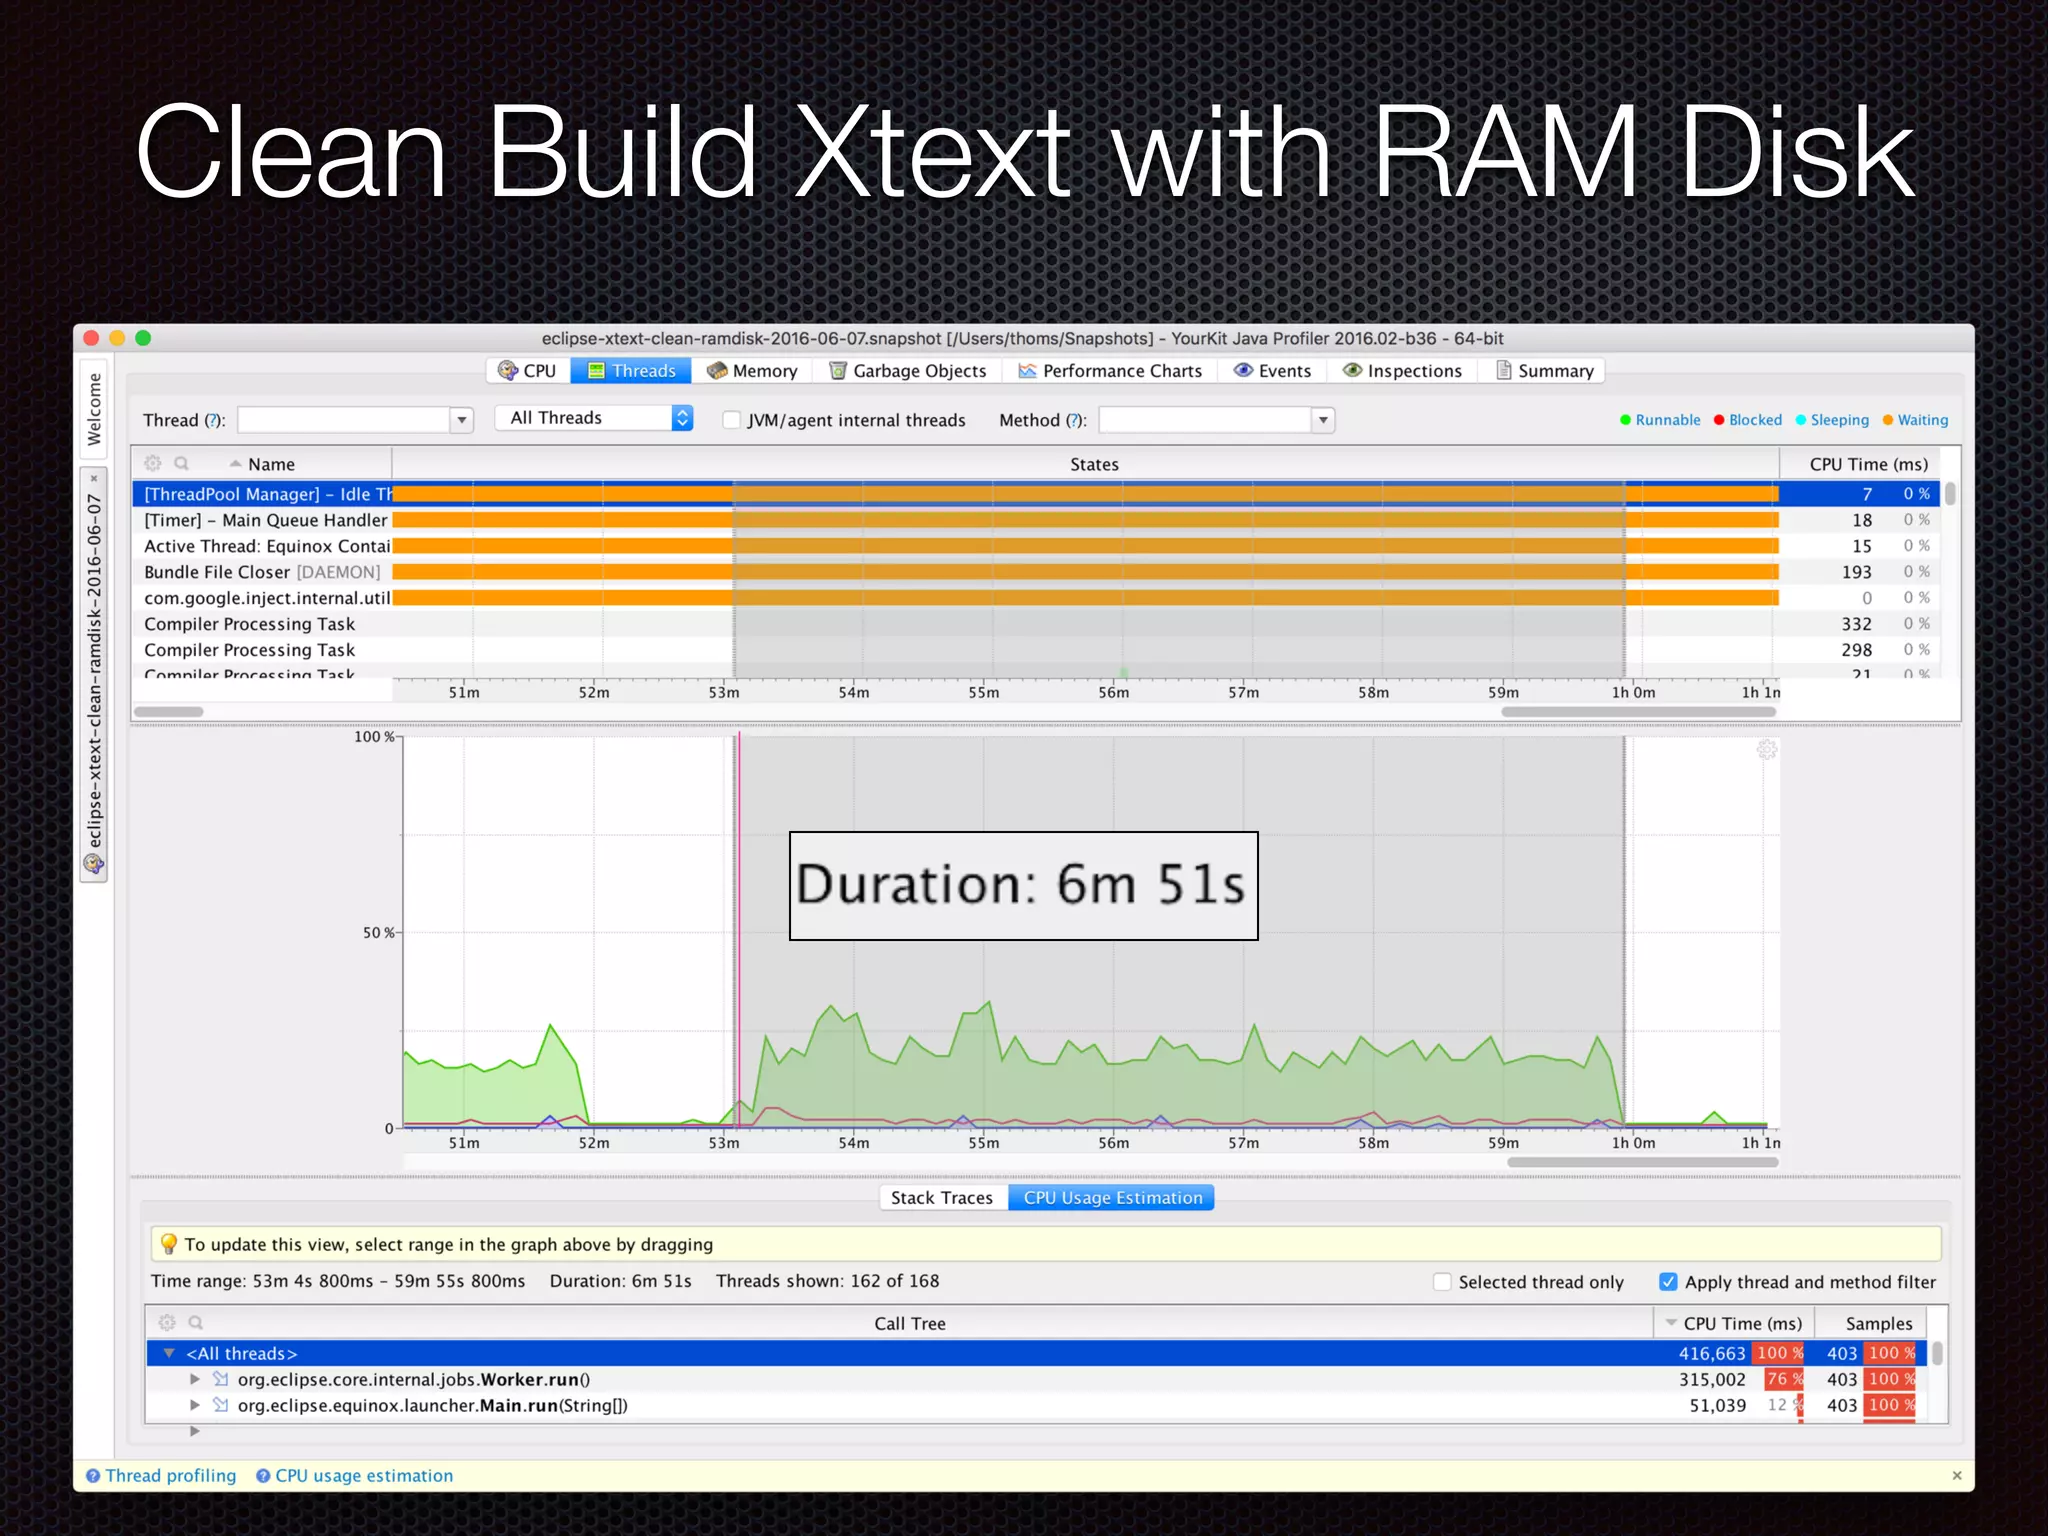Select the Bundle File Closer [DAEMON] row
The image size is (2048, 1536).
1036,572
